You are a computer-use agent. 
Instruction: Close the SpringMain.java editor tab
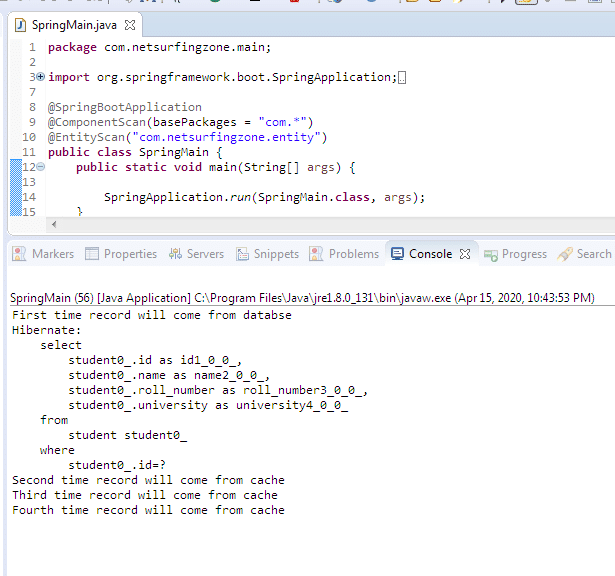(130, 24)
